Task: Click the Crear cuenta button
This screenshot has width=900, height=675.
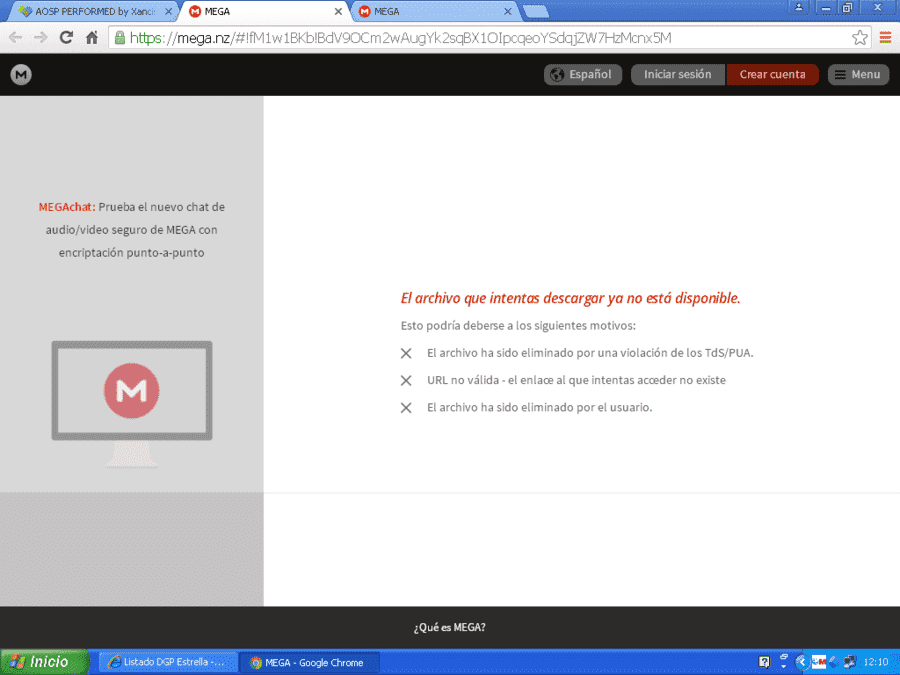Action: (x=772, y=75)
